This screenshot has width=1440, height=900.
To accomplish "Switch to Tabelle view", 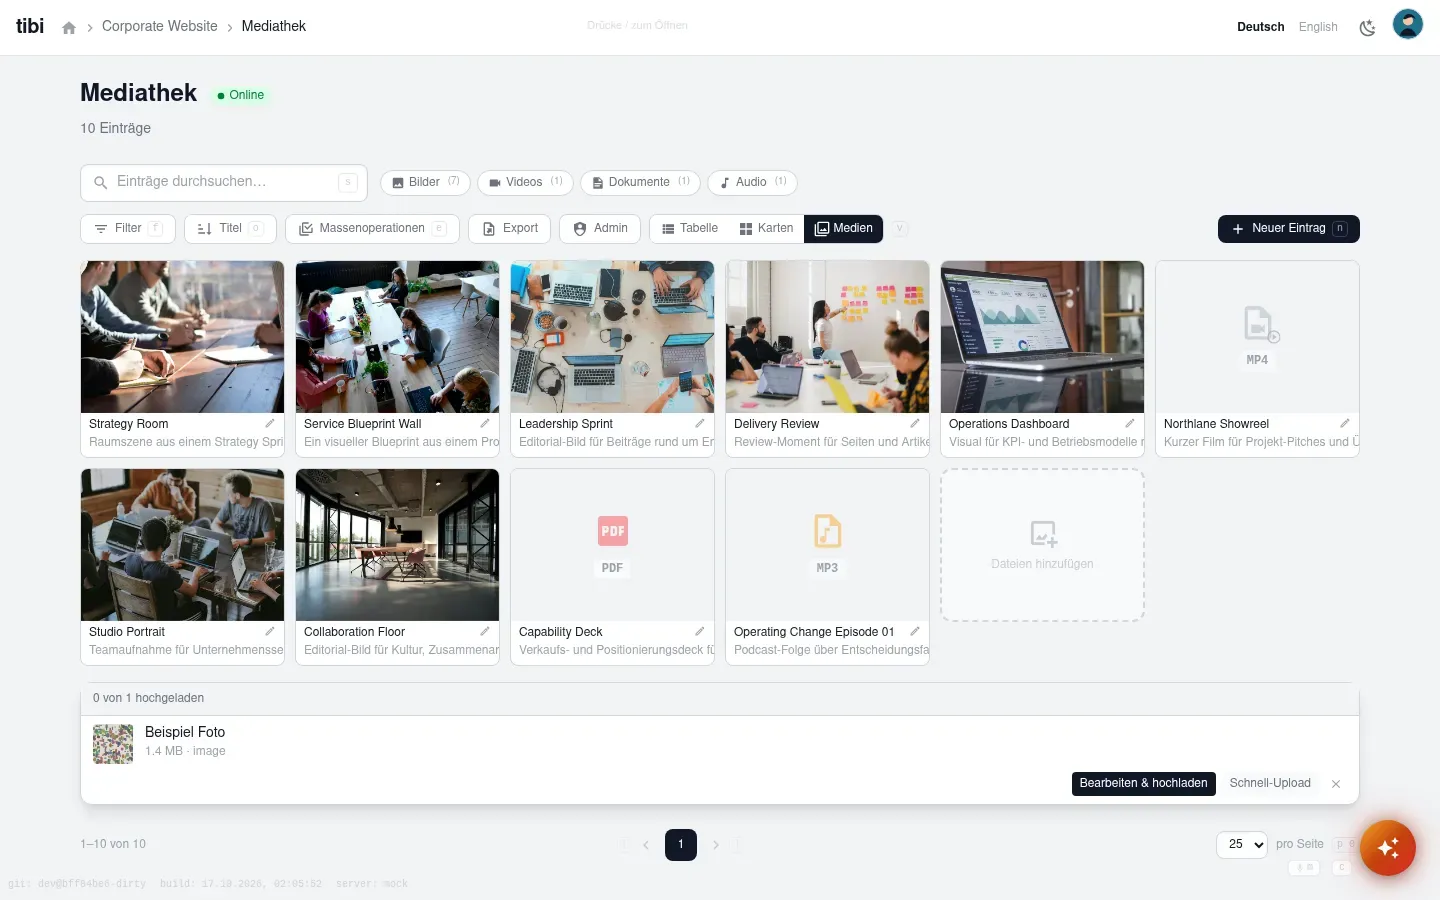I will pyautogui.click(x=689, y=228).
